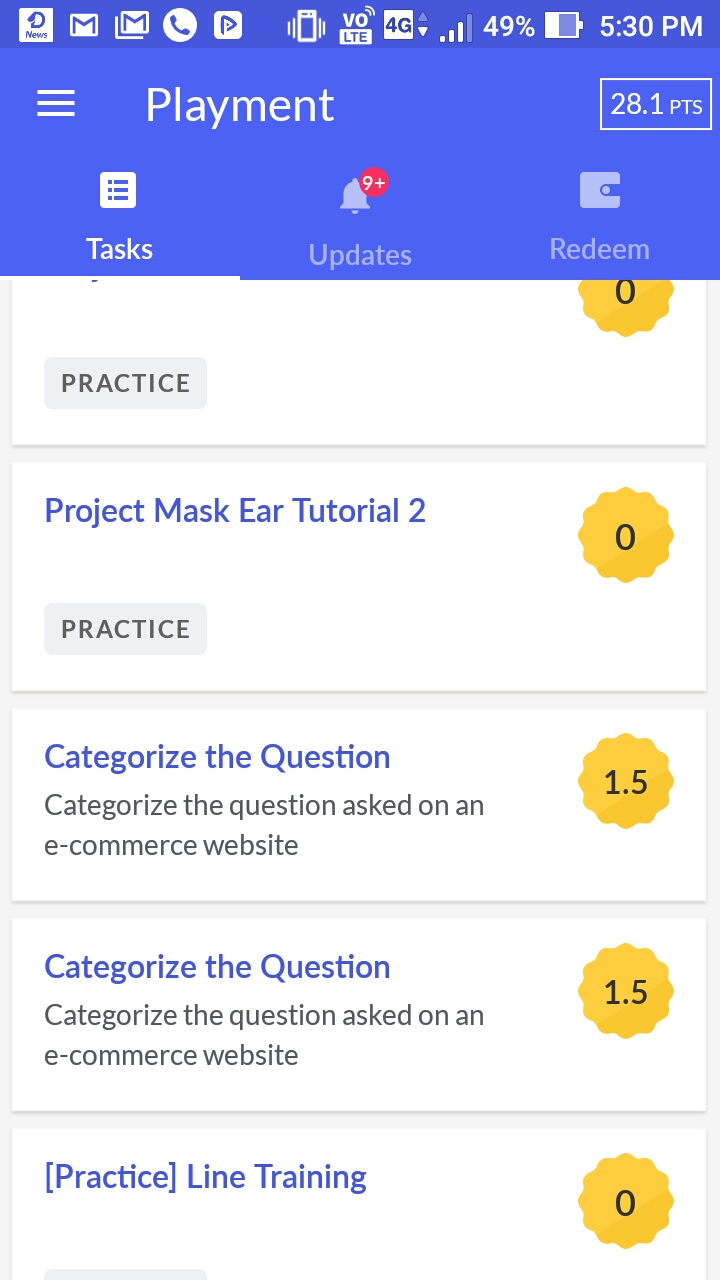Tap the 9+ notification badge

(x=374, y=182)
